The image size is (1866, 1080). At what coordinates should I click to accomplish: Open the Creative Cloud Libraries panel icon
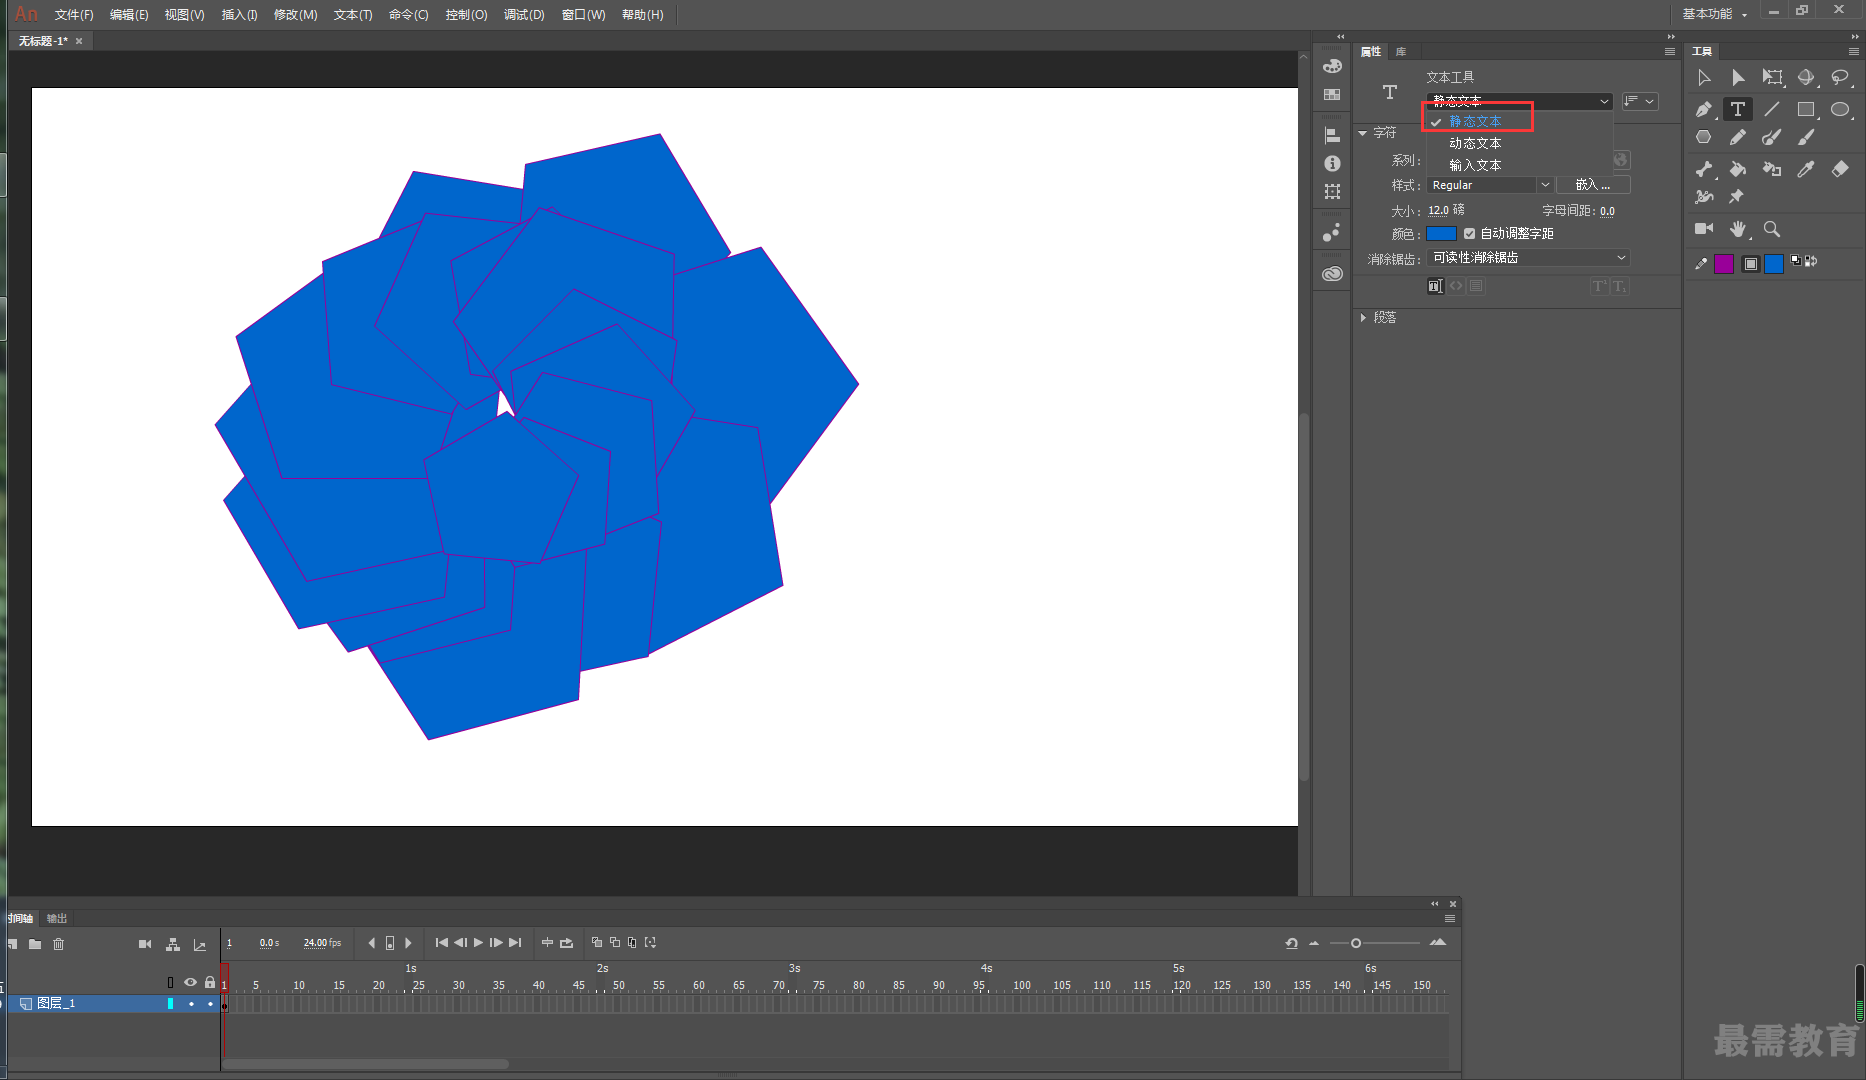click(x=1332, y=274)
